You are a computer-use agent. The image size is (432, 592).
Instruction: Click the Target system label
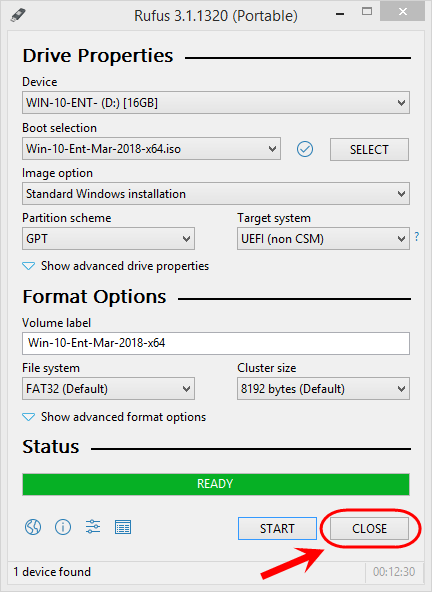point(274,218)
